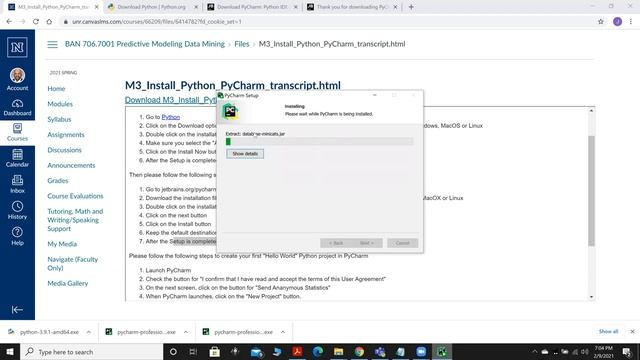Open Google Chrome from taskbar
The width and height of the screenshot is (640, 360).
point(359,351)
